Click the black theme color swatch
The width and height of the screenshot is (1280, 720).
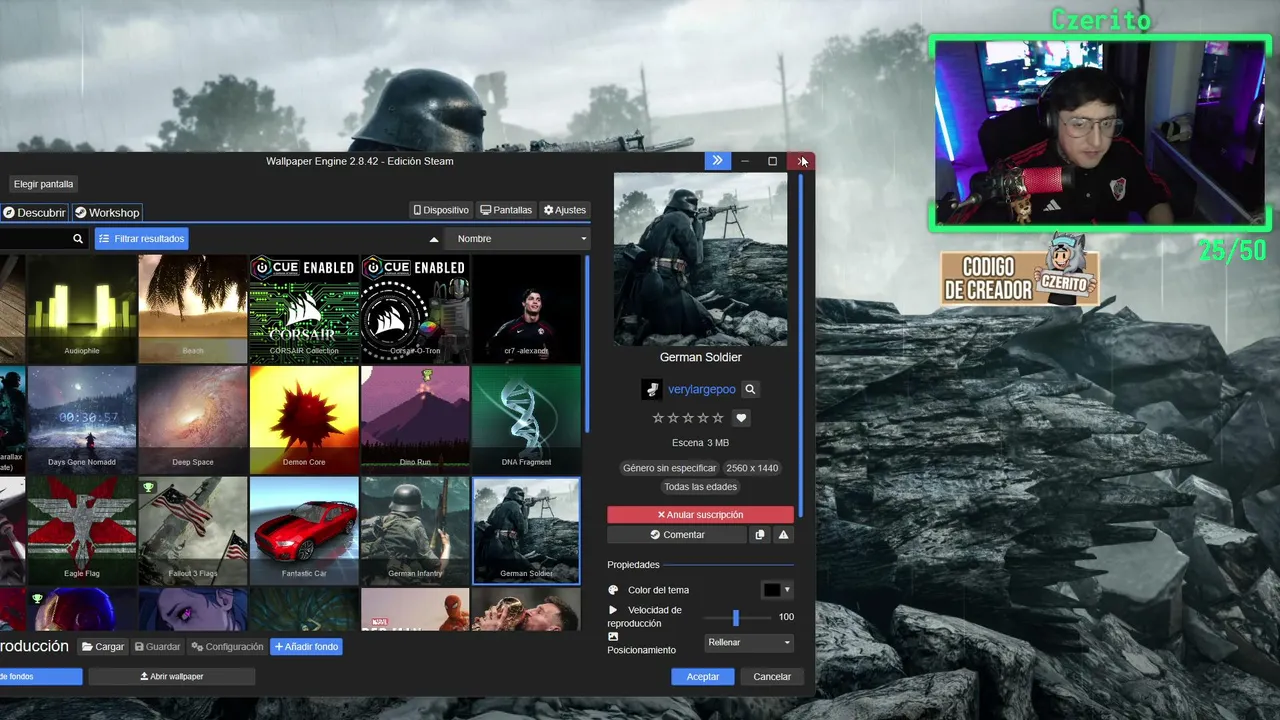(x=772, y=590)
